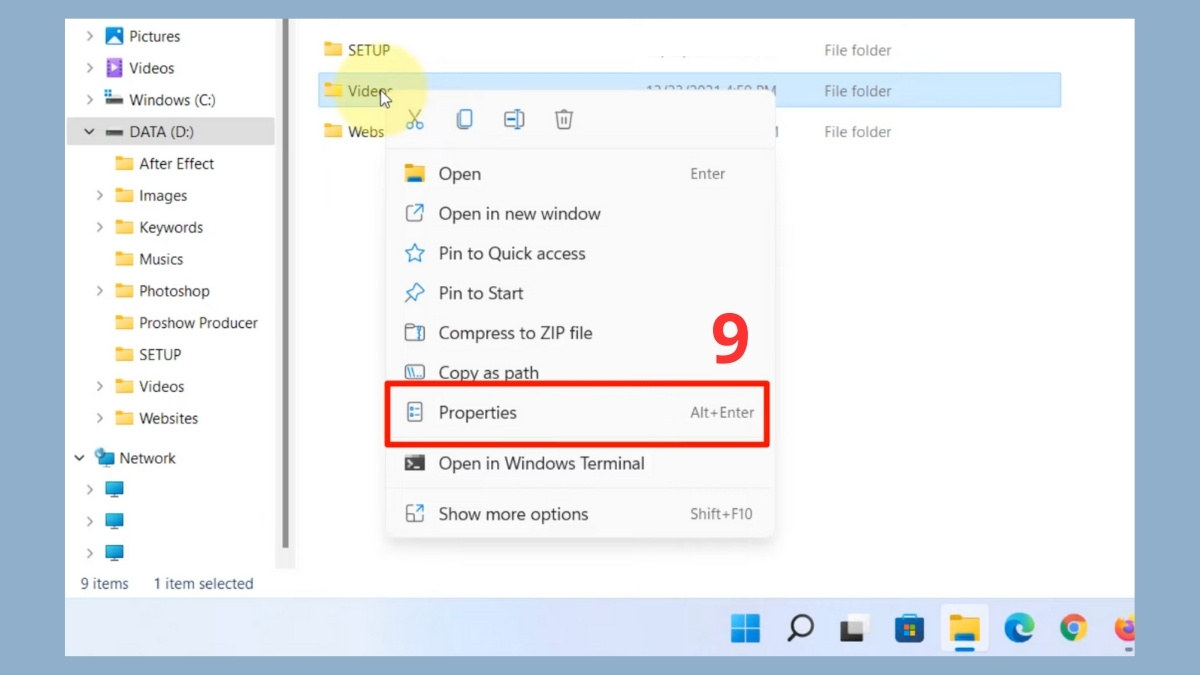1200x675 pixels.
Task: Click File Explorer icon on taskbar
Action: 964,628
